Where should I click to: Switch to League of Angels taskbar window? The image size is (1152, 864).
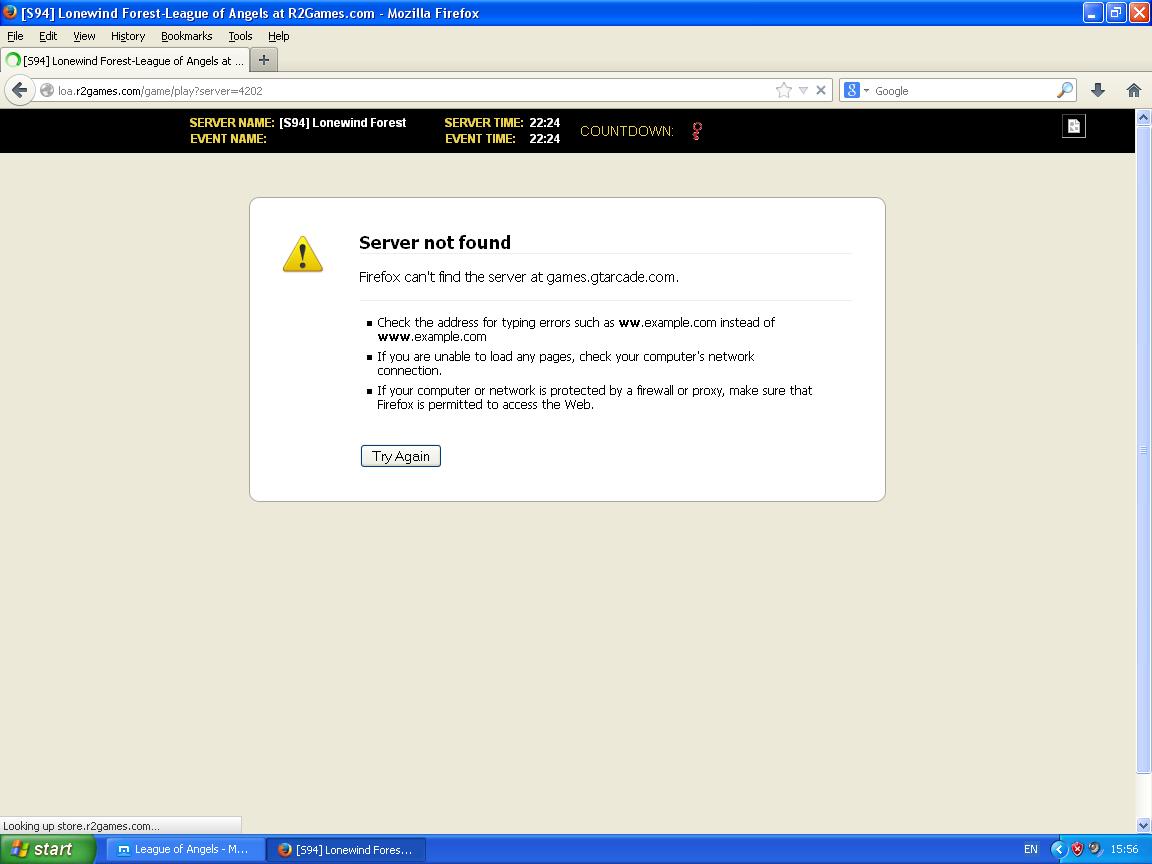185,849
